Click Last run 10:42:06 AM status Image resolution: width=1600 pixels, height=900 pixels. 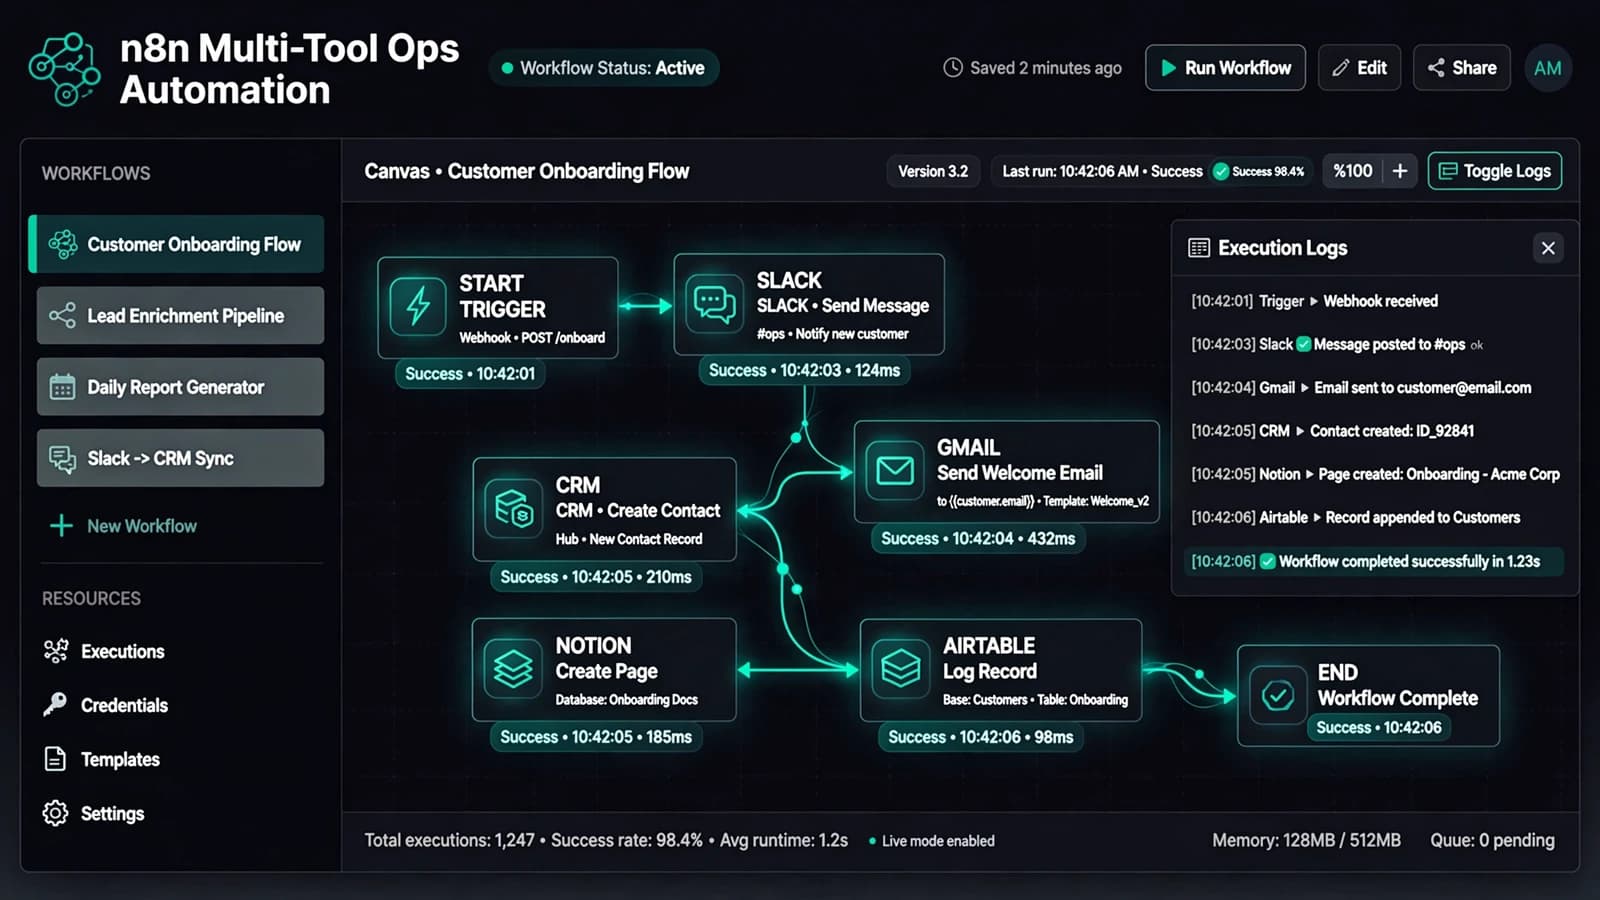click(1102, 171)
